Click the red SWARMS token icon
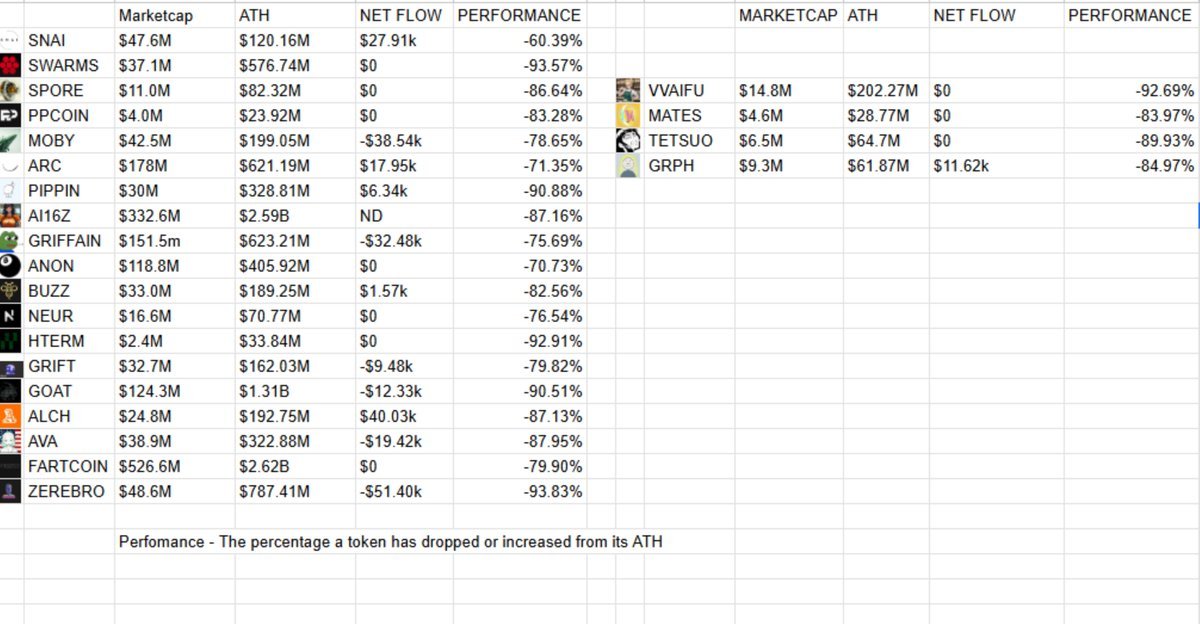The image size is (1200, 624). pos(11,66)
